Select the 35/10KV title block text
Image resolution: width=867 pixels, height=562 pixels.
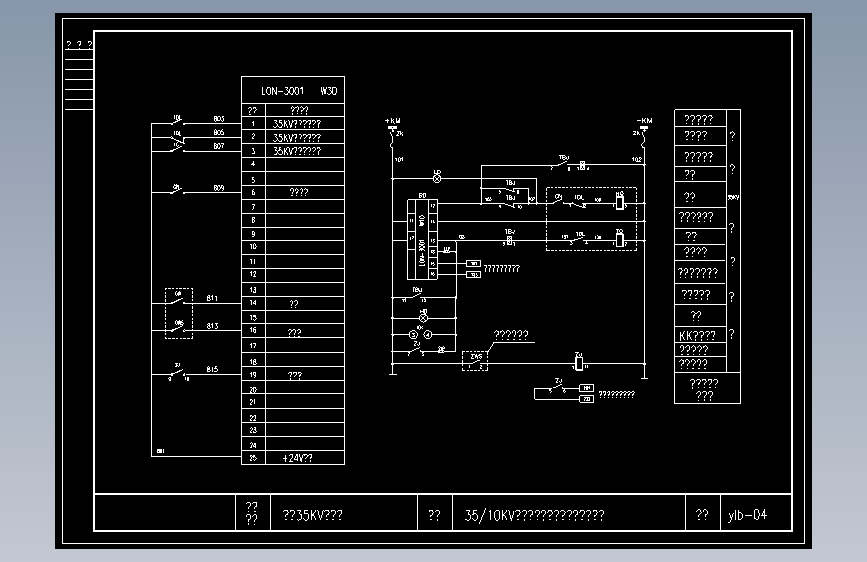pyautogui.click(x=534, y=516)
